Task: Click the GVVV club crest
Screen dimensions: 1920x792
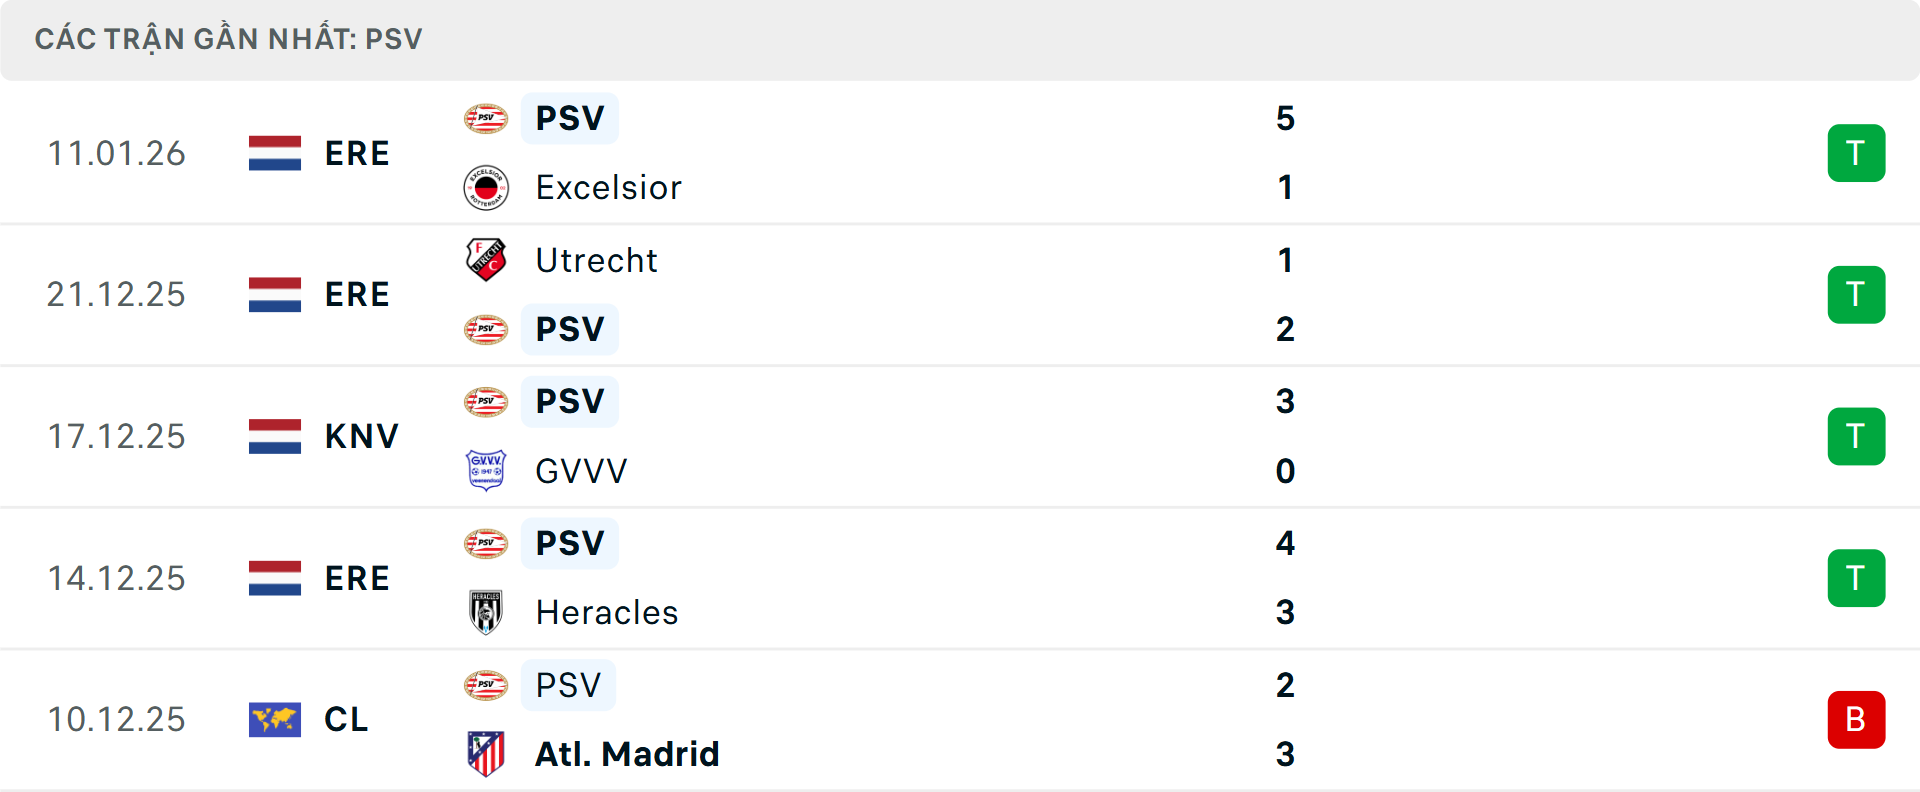Action: [486, 470]
